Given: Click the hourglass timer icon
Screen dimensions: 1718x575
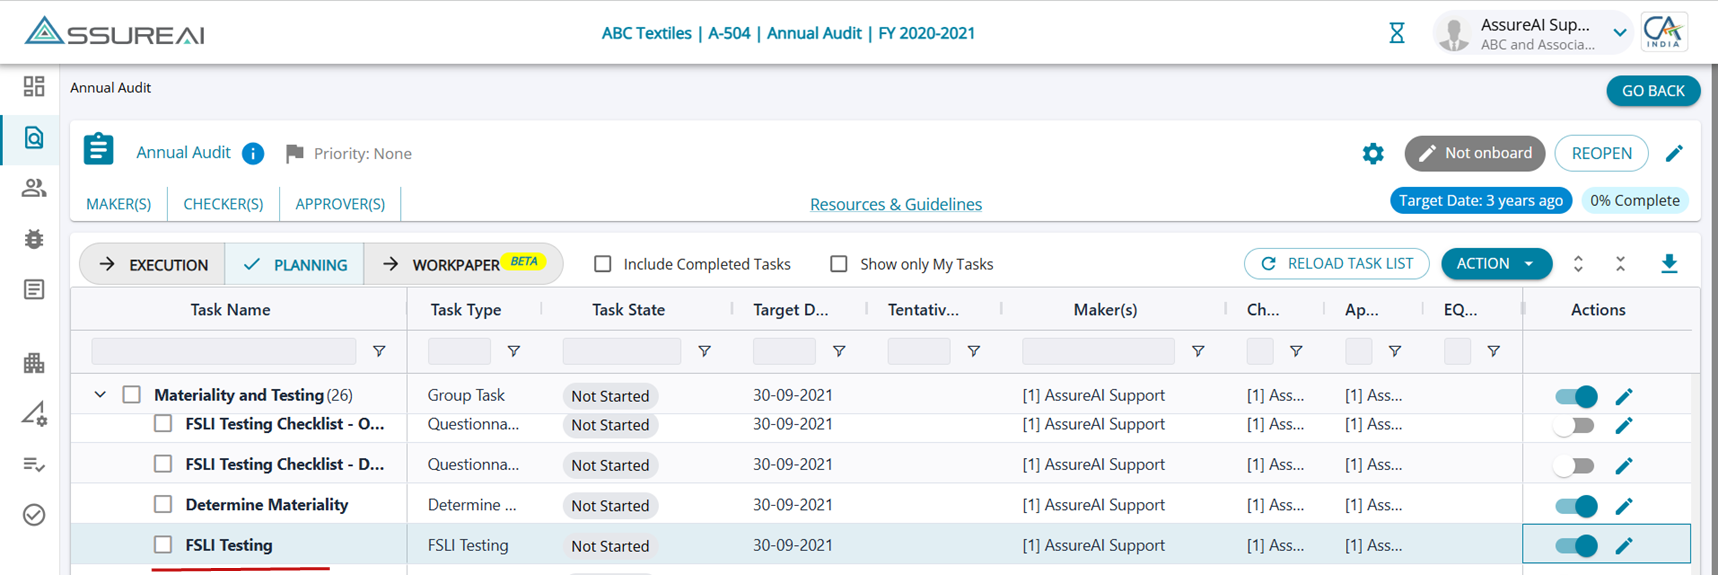Looking at the screenshot, I should [x=1397, y=33].
